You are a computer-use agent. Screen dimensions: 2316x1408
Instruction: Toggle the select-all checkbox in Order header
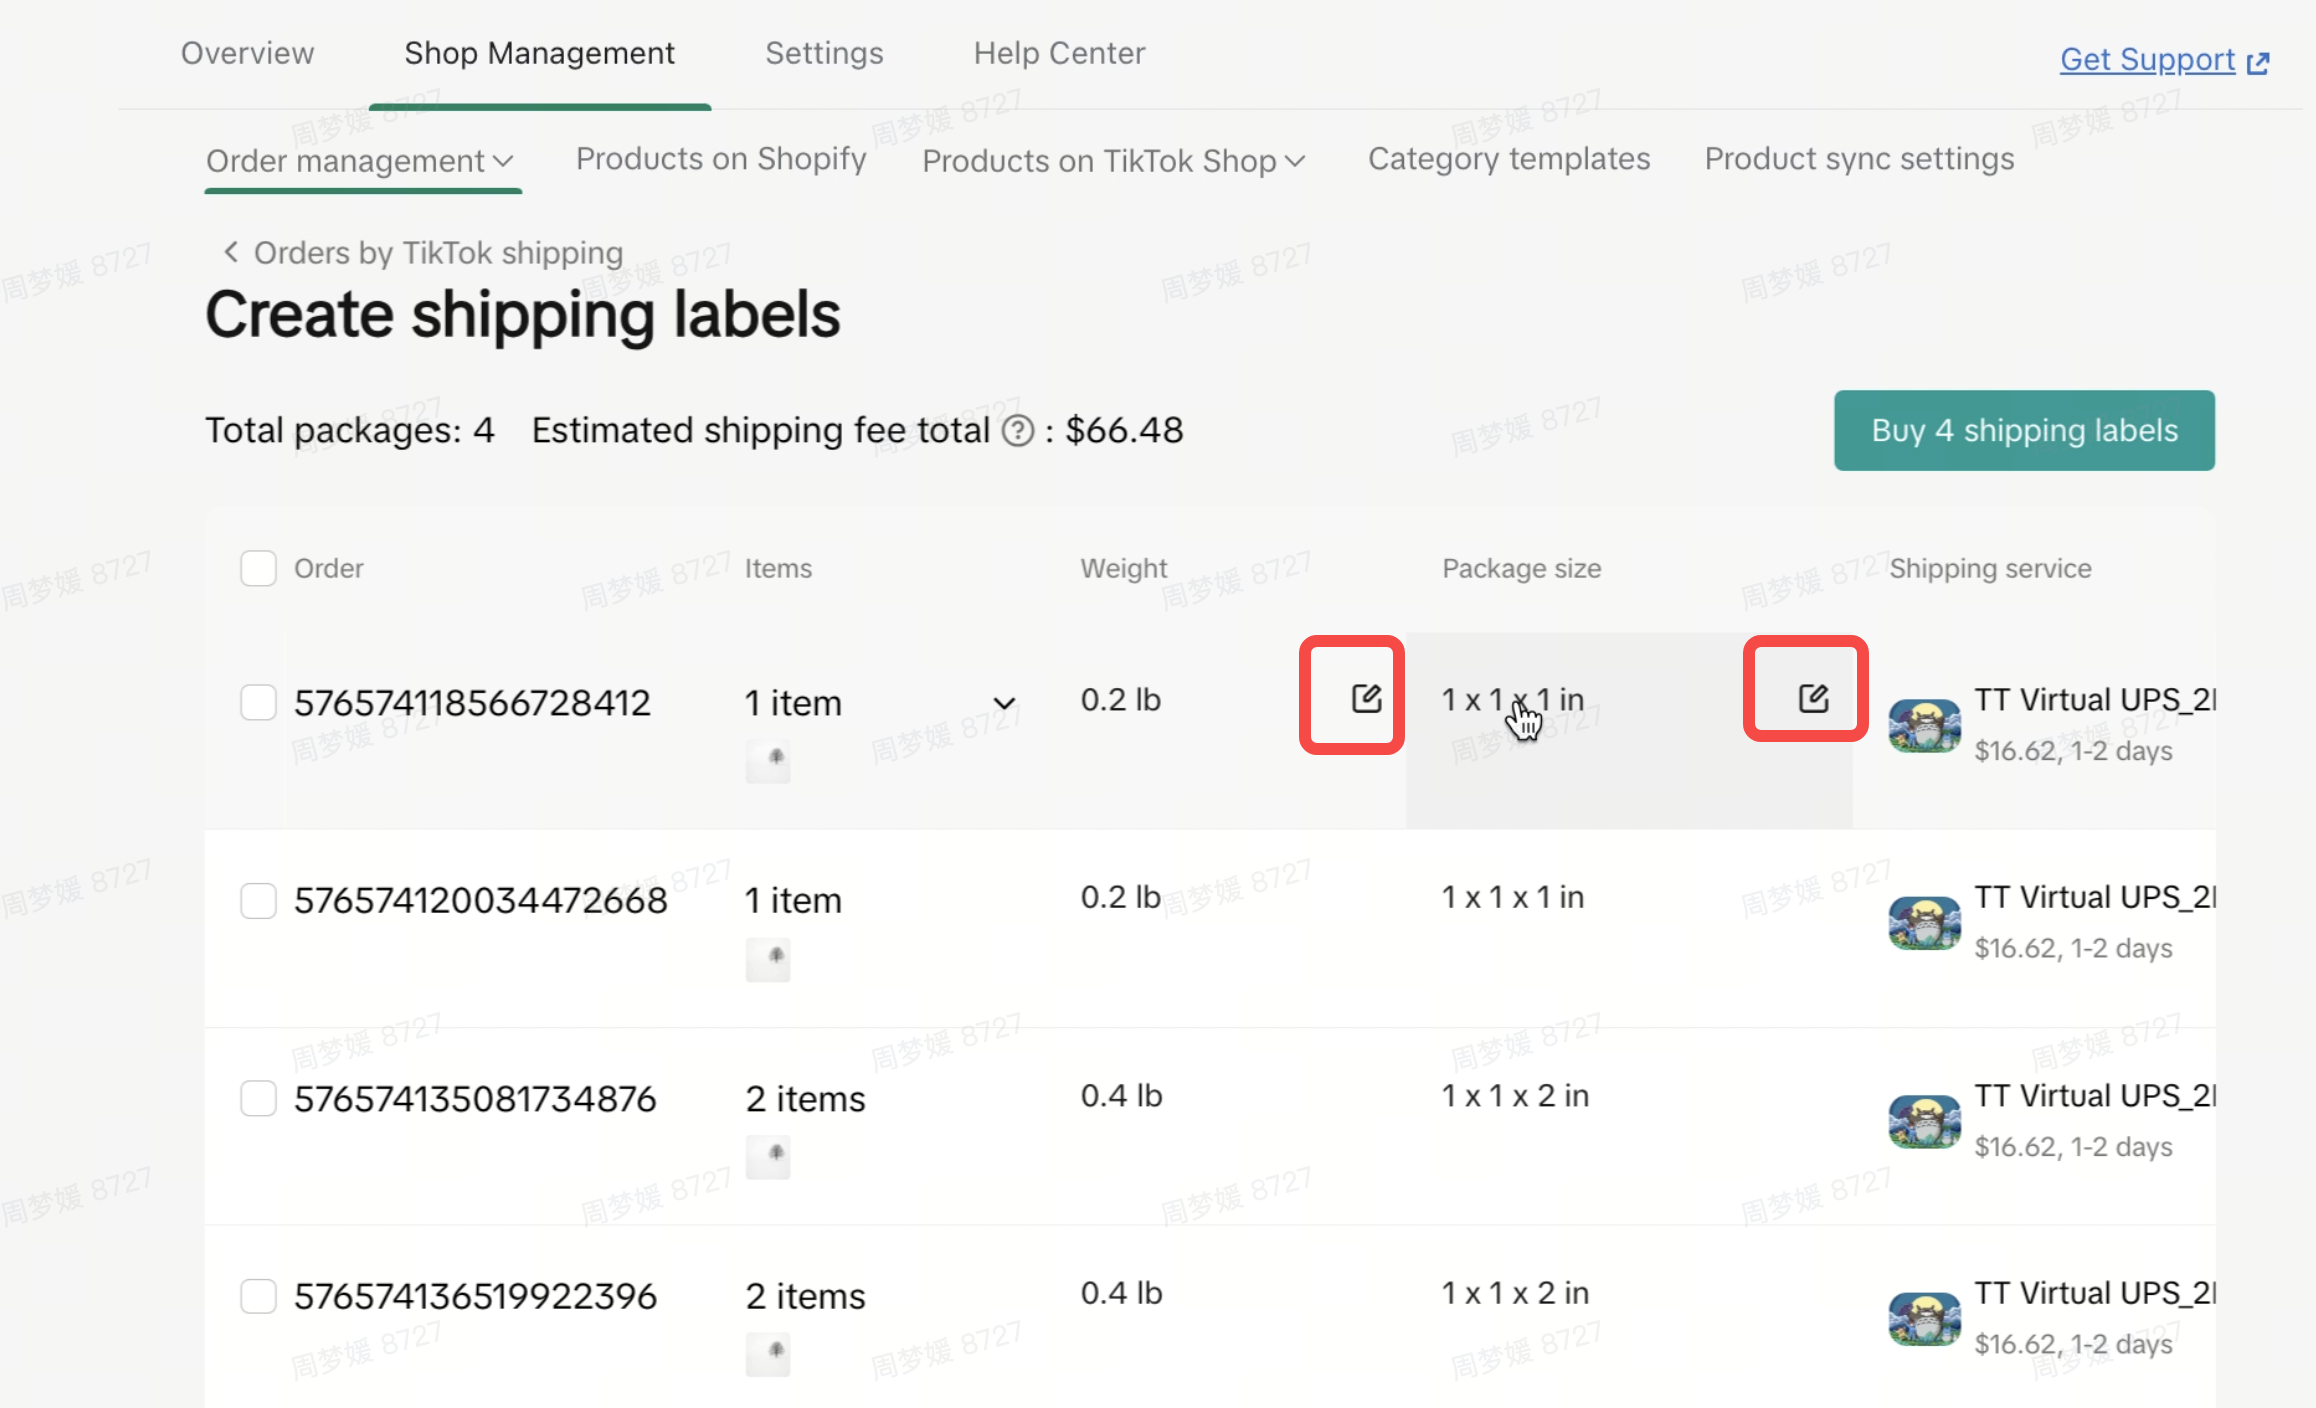pos(258,568)
